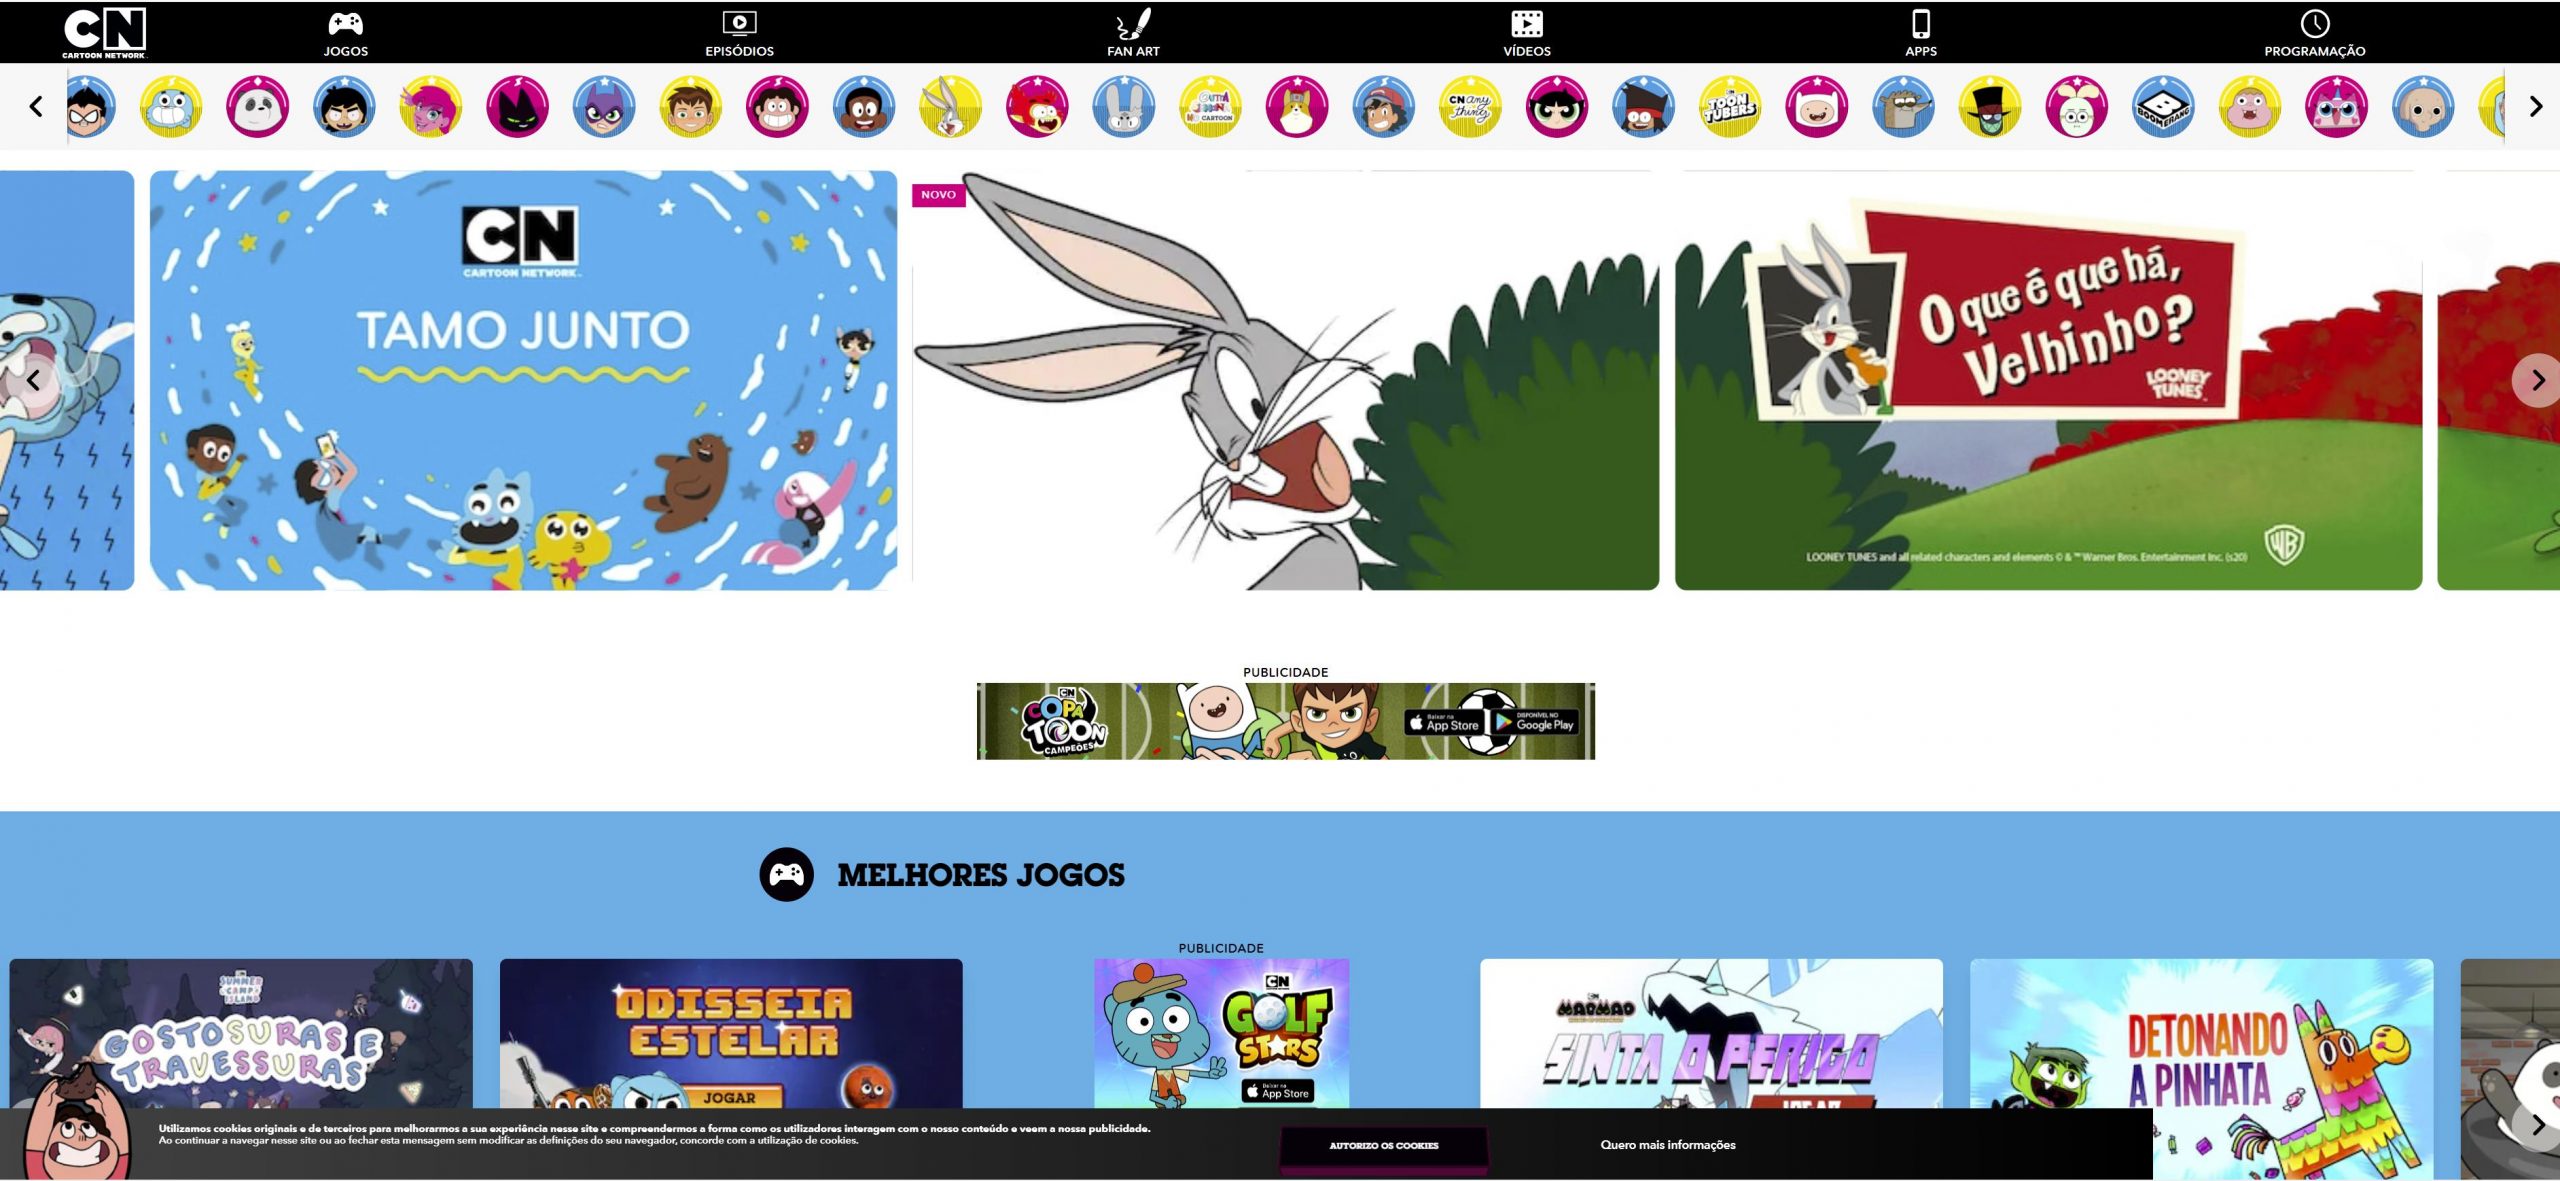This screenshot has width=2560, height=1181.
Task: Select the grey bunny character icon
Action: pyautogui.click(x=1124, y=106)
